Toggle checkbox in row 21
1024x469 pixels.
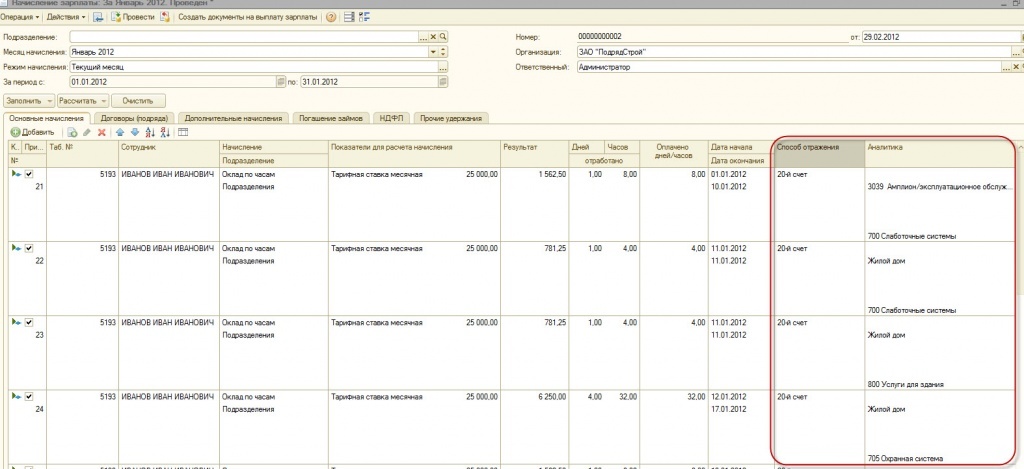29,174
